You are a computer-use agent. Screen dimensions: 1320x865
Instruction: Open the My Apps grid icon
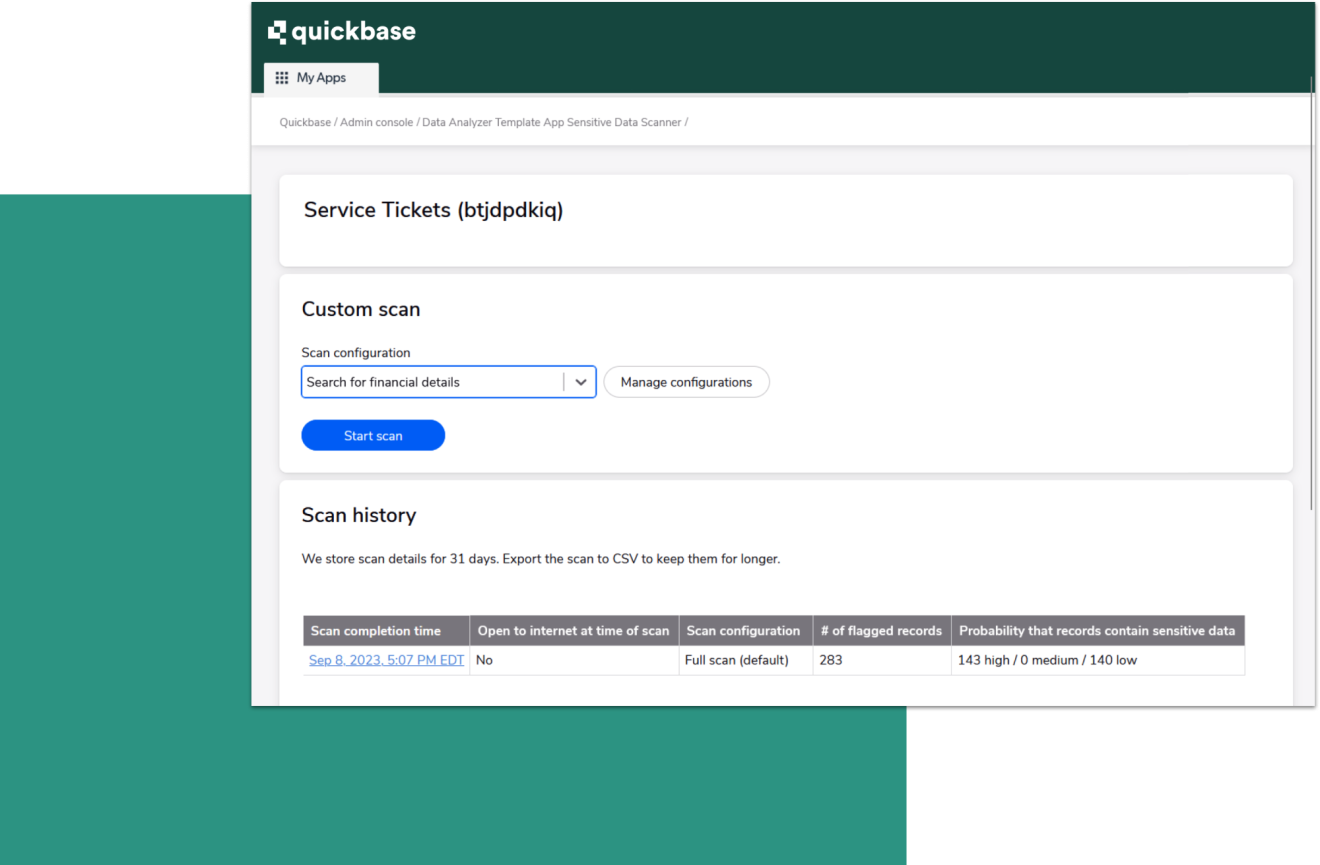click(x=283, y=77)
